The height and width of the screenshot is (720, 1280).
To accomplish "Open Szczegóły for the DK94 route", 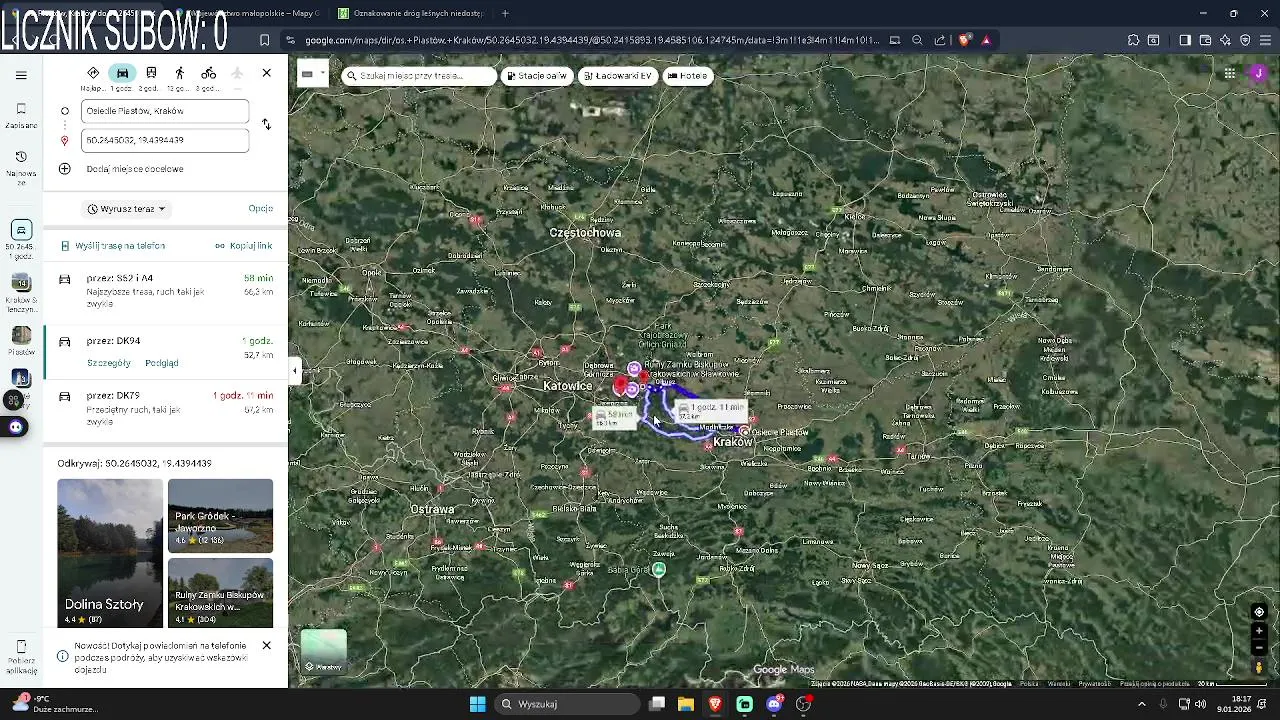I will tap(109, 363).
